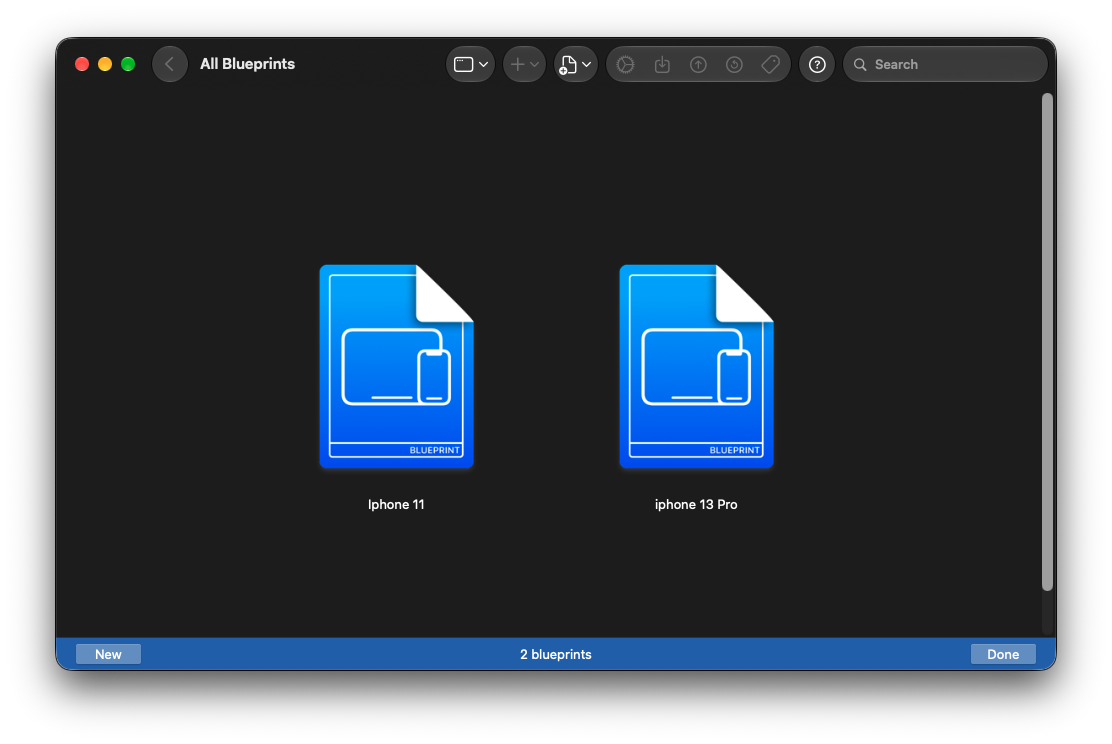Zoom the window with the green button
Image resolution: width=1112 pixels, height=744 pixels.
pos(128,65)
